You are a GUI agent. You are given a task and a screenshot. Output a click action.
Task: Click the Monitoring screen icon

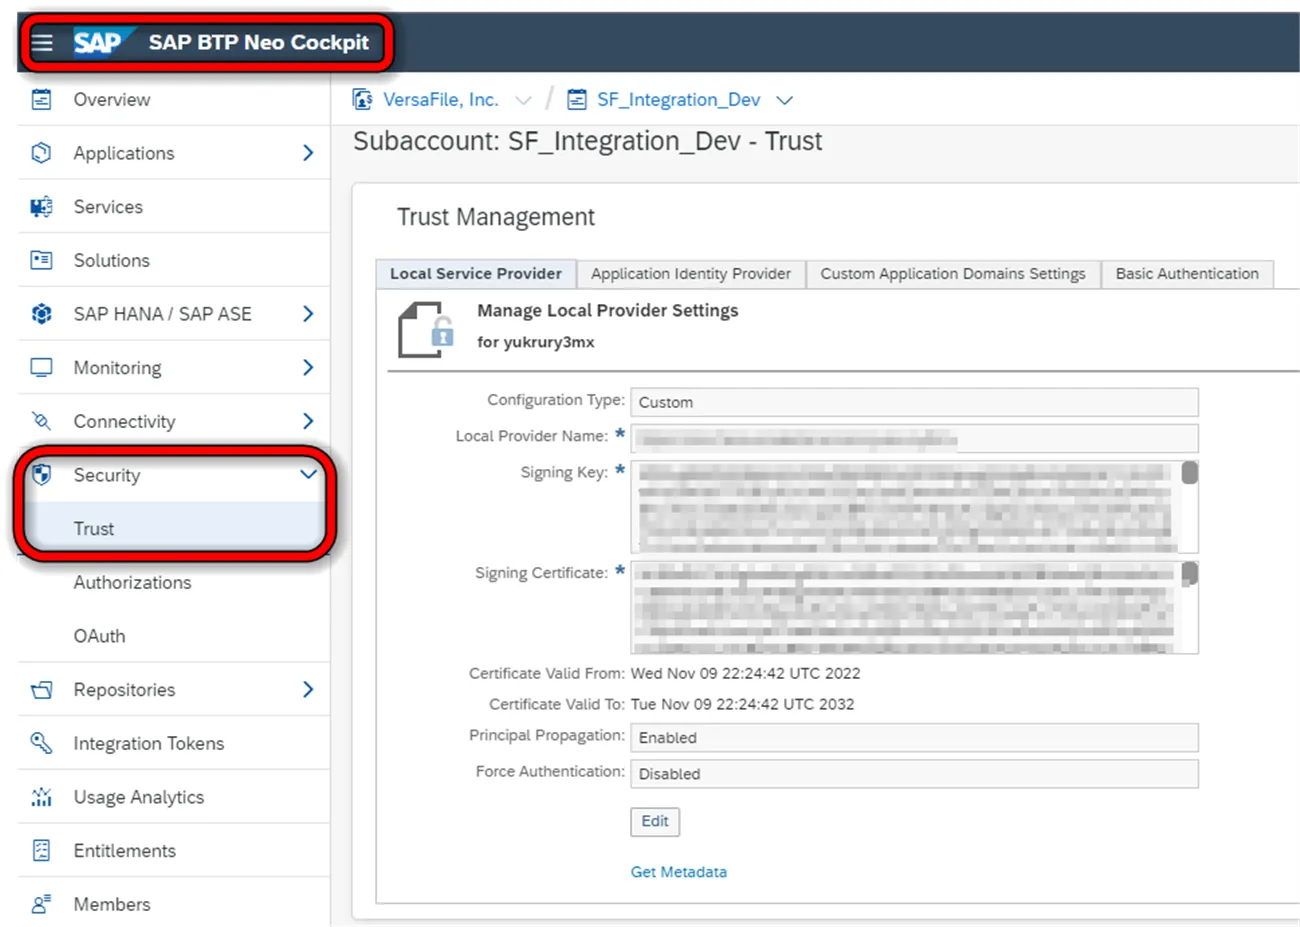pyautogui.click(x=41, y=367)
